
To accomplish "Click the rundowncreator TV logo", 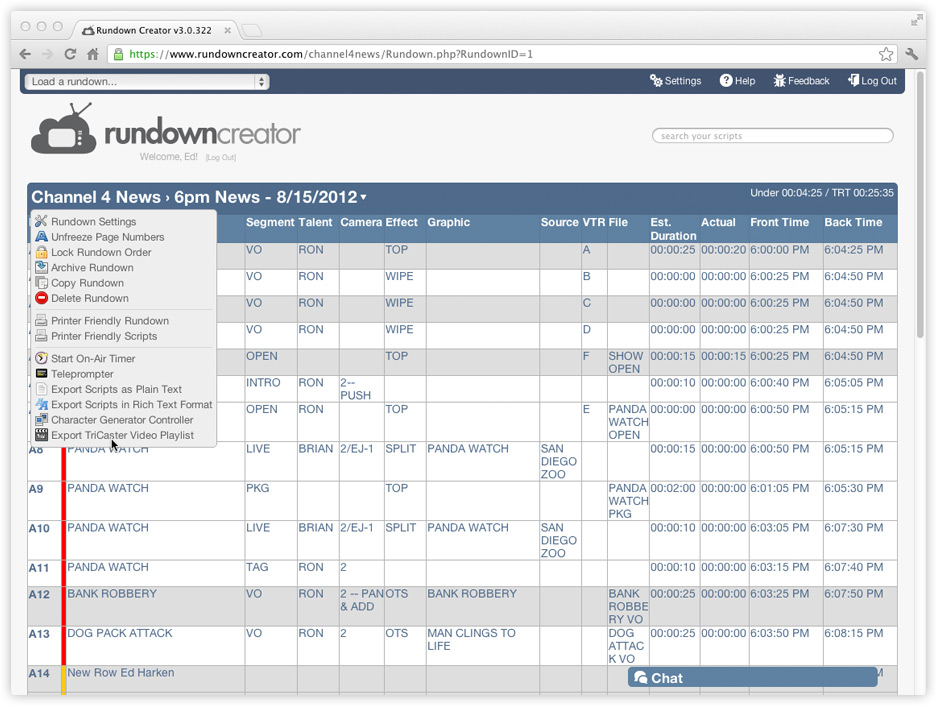I will pos(63,129).
